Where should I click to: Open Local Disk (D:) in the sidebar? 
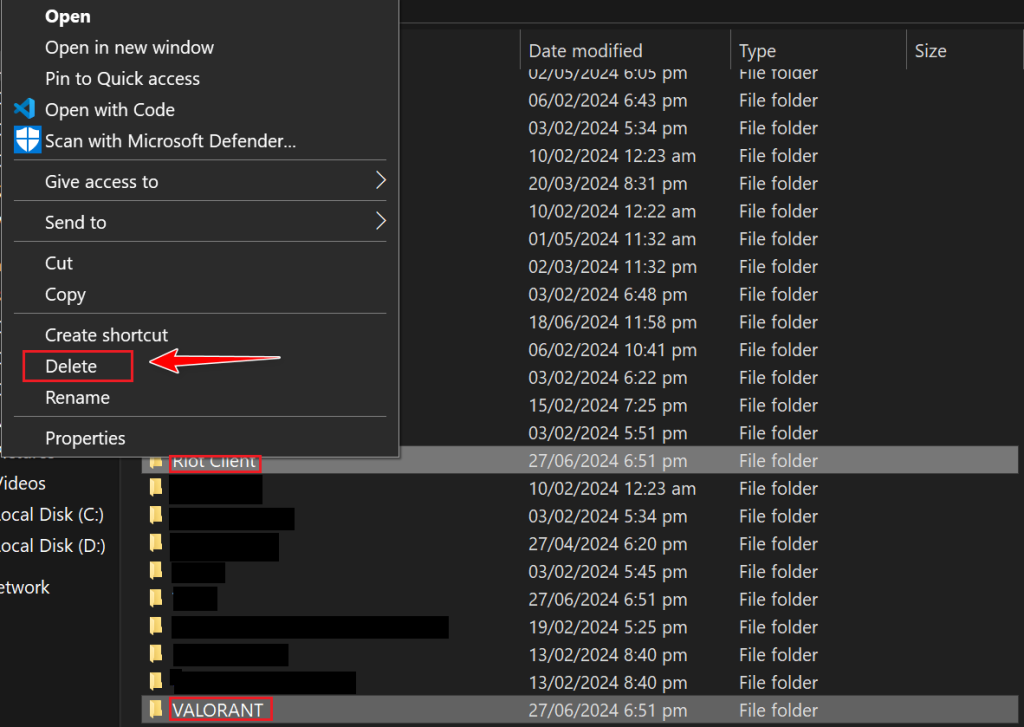tap(52, 546)
